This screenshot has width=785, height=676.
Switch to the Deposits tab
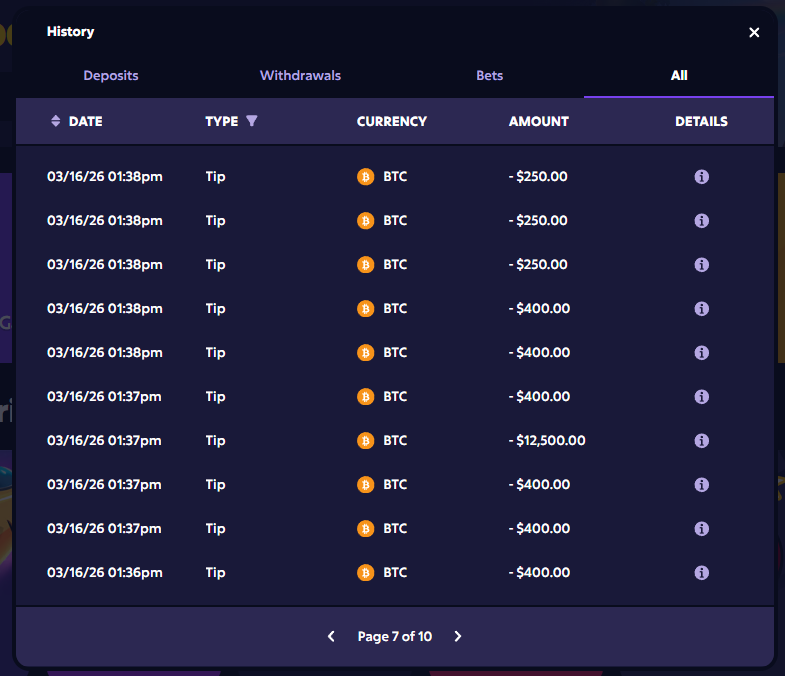pyautogui.click(x=111, y=76)
